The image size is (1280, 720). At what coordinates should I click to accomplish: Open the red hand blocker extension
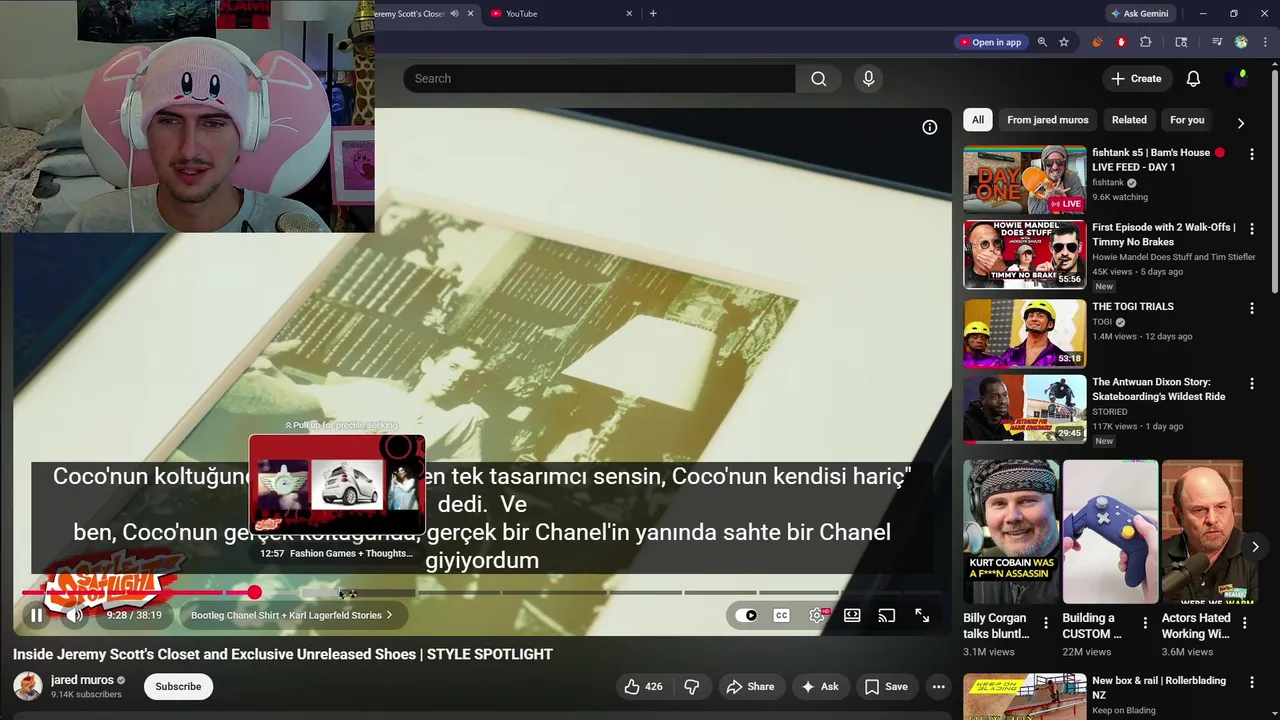(x=1121, y=42)
